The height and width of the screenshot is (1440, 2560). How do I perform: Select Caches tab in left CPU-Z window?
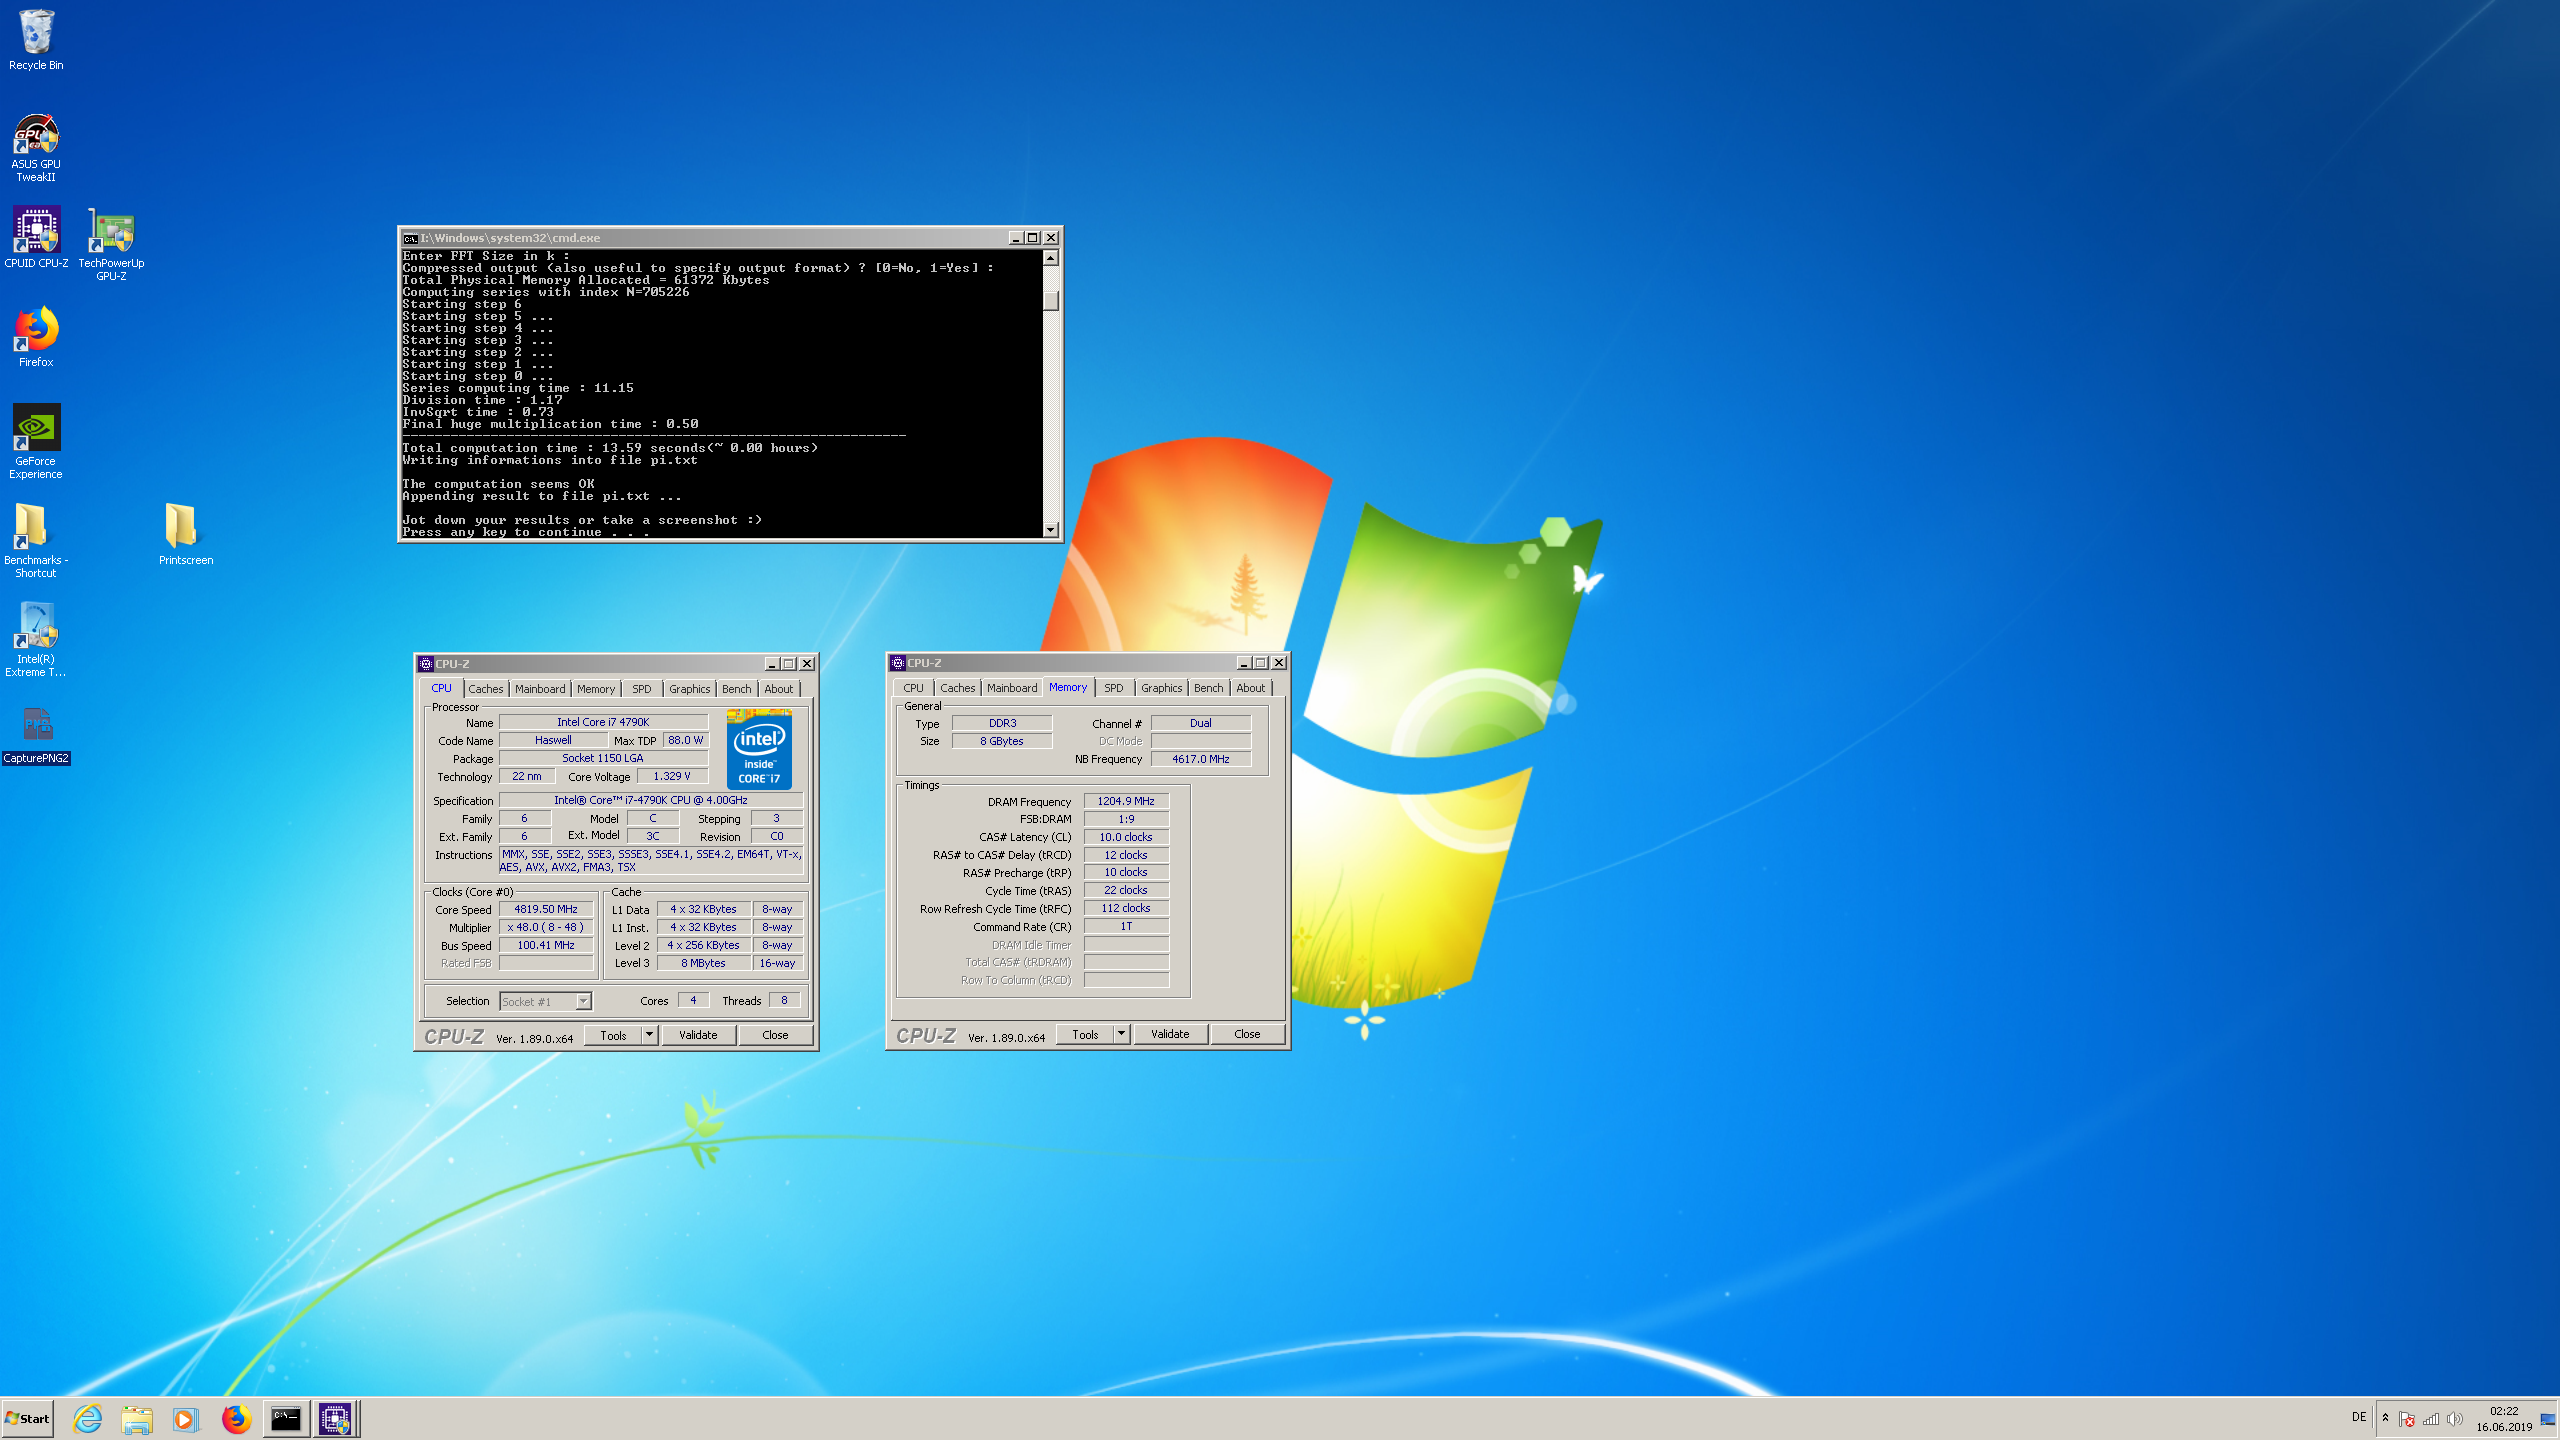coord(485,689)
